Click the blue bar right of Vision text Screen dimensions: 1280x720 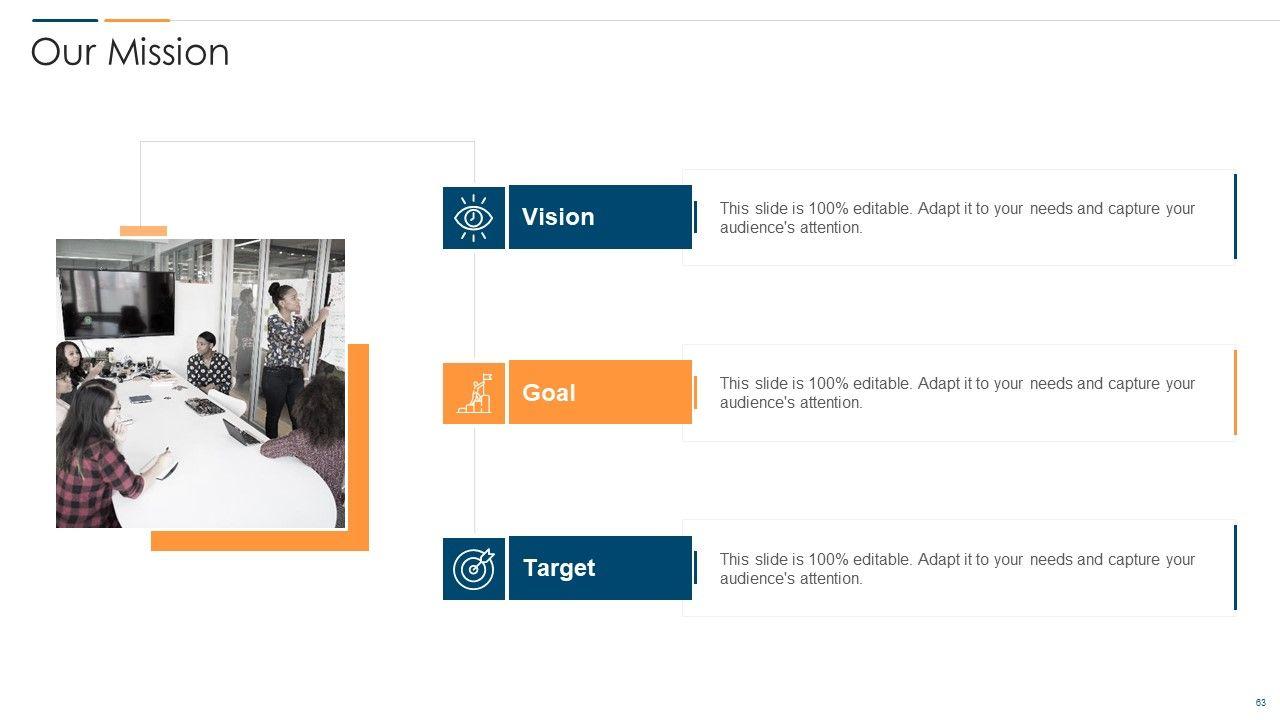pos(1235,216)
